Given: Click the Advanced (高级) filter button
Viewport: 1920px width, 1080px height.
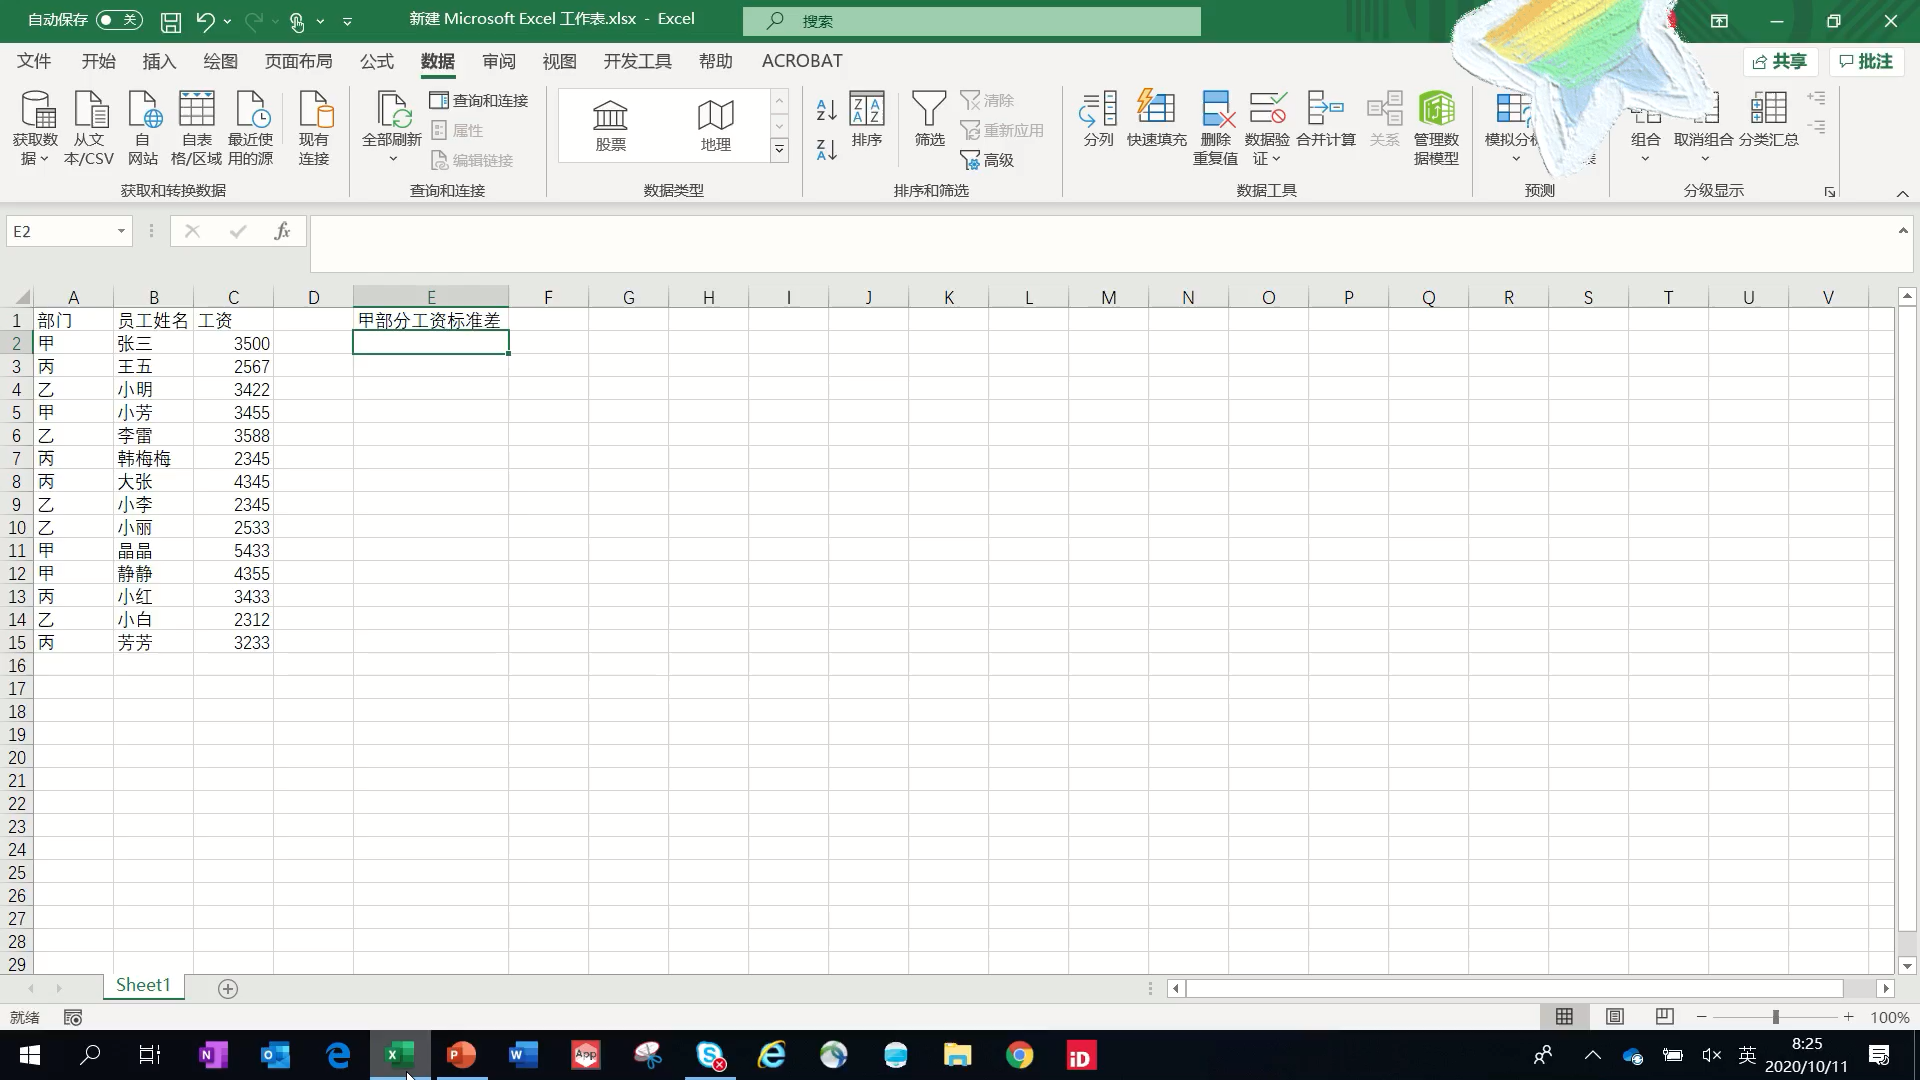Looking at the screenshot, I should tap(987, 160).
